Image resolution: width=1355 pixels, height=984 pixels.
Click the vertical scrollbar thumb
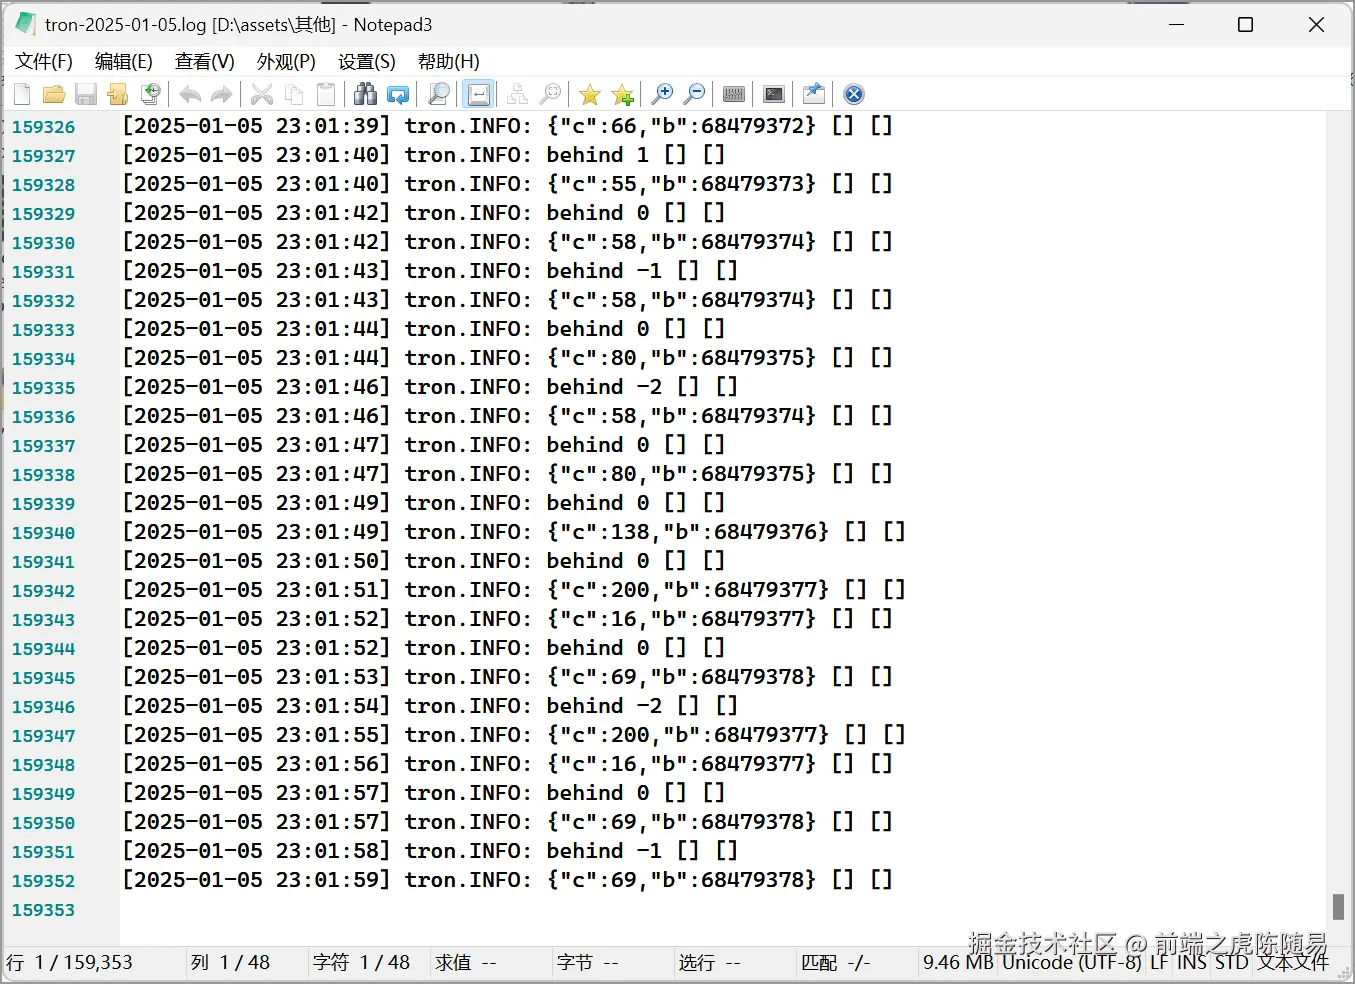tap(1338, 906)
